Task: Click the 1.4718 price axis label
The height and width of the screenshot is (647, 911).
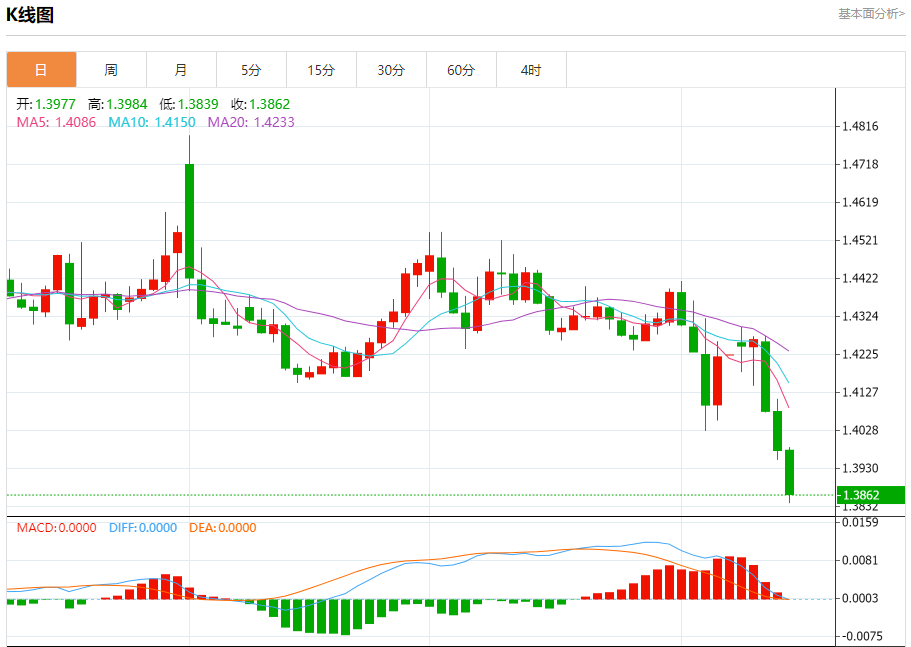Action: [860, 164]
